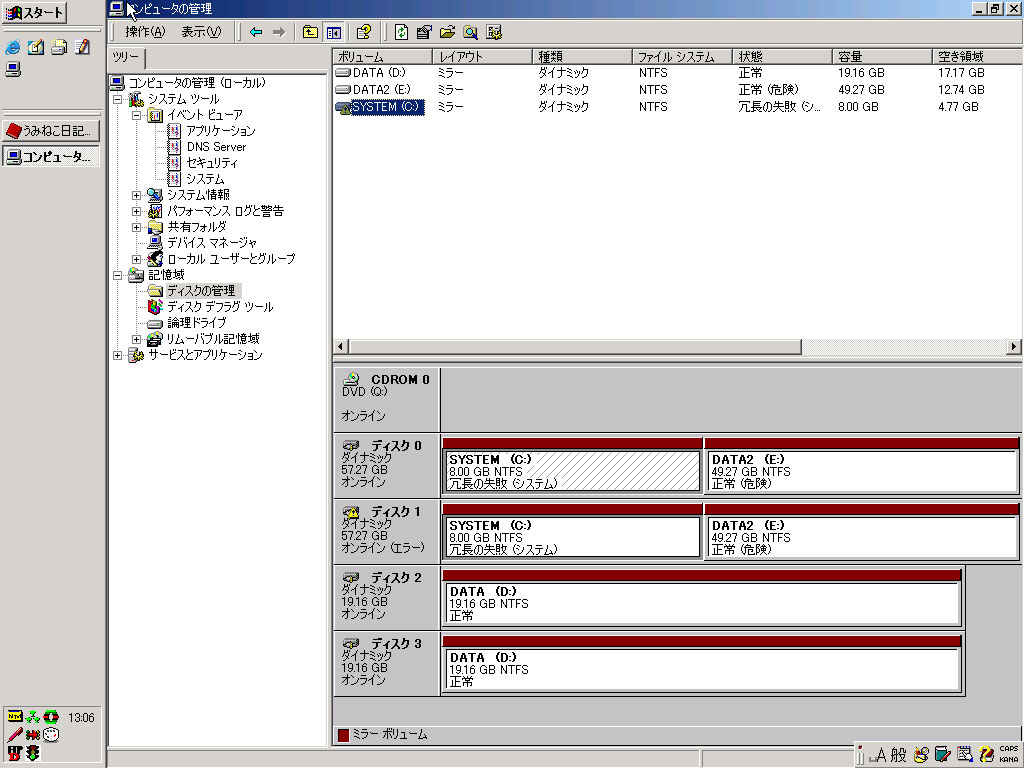Expand パフォーマンス ログと警告 node

click(x=136, y=212)
